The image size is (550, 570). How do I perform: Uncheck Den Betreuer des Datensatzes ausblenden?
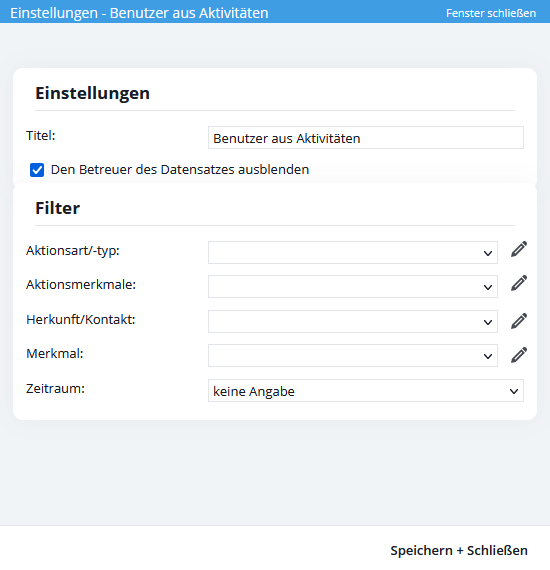click(37, 170)
